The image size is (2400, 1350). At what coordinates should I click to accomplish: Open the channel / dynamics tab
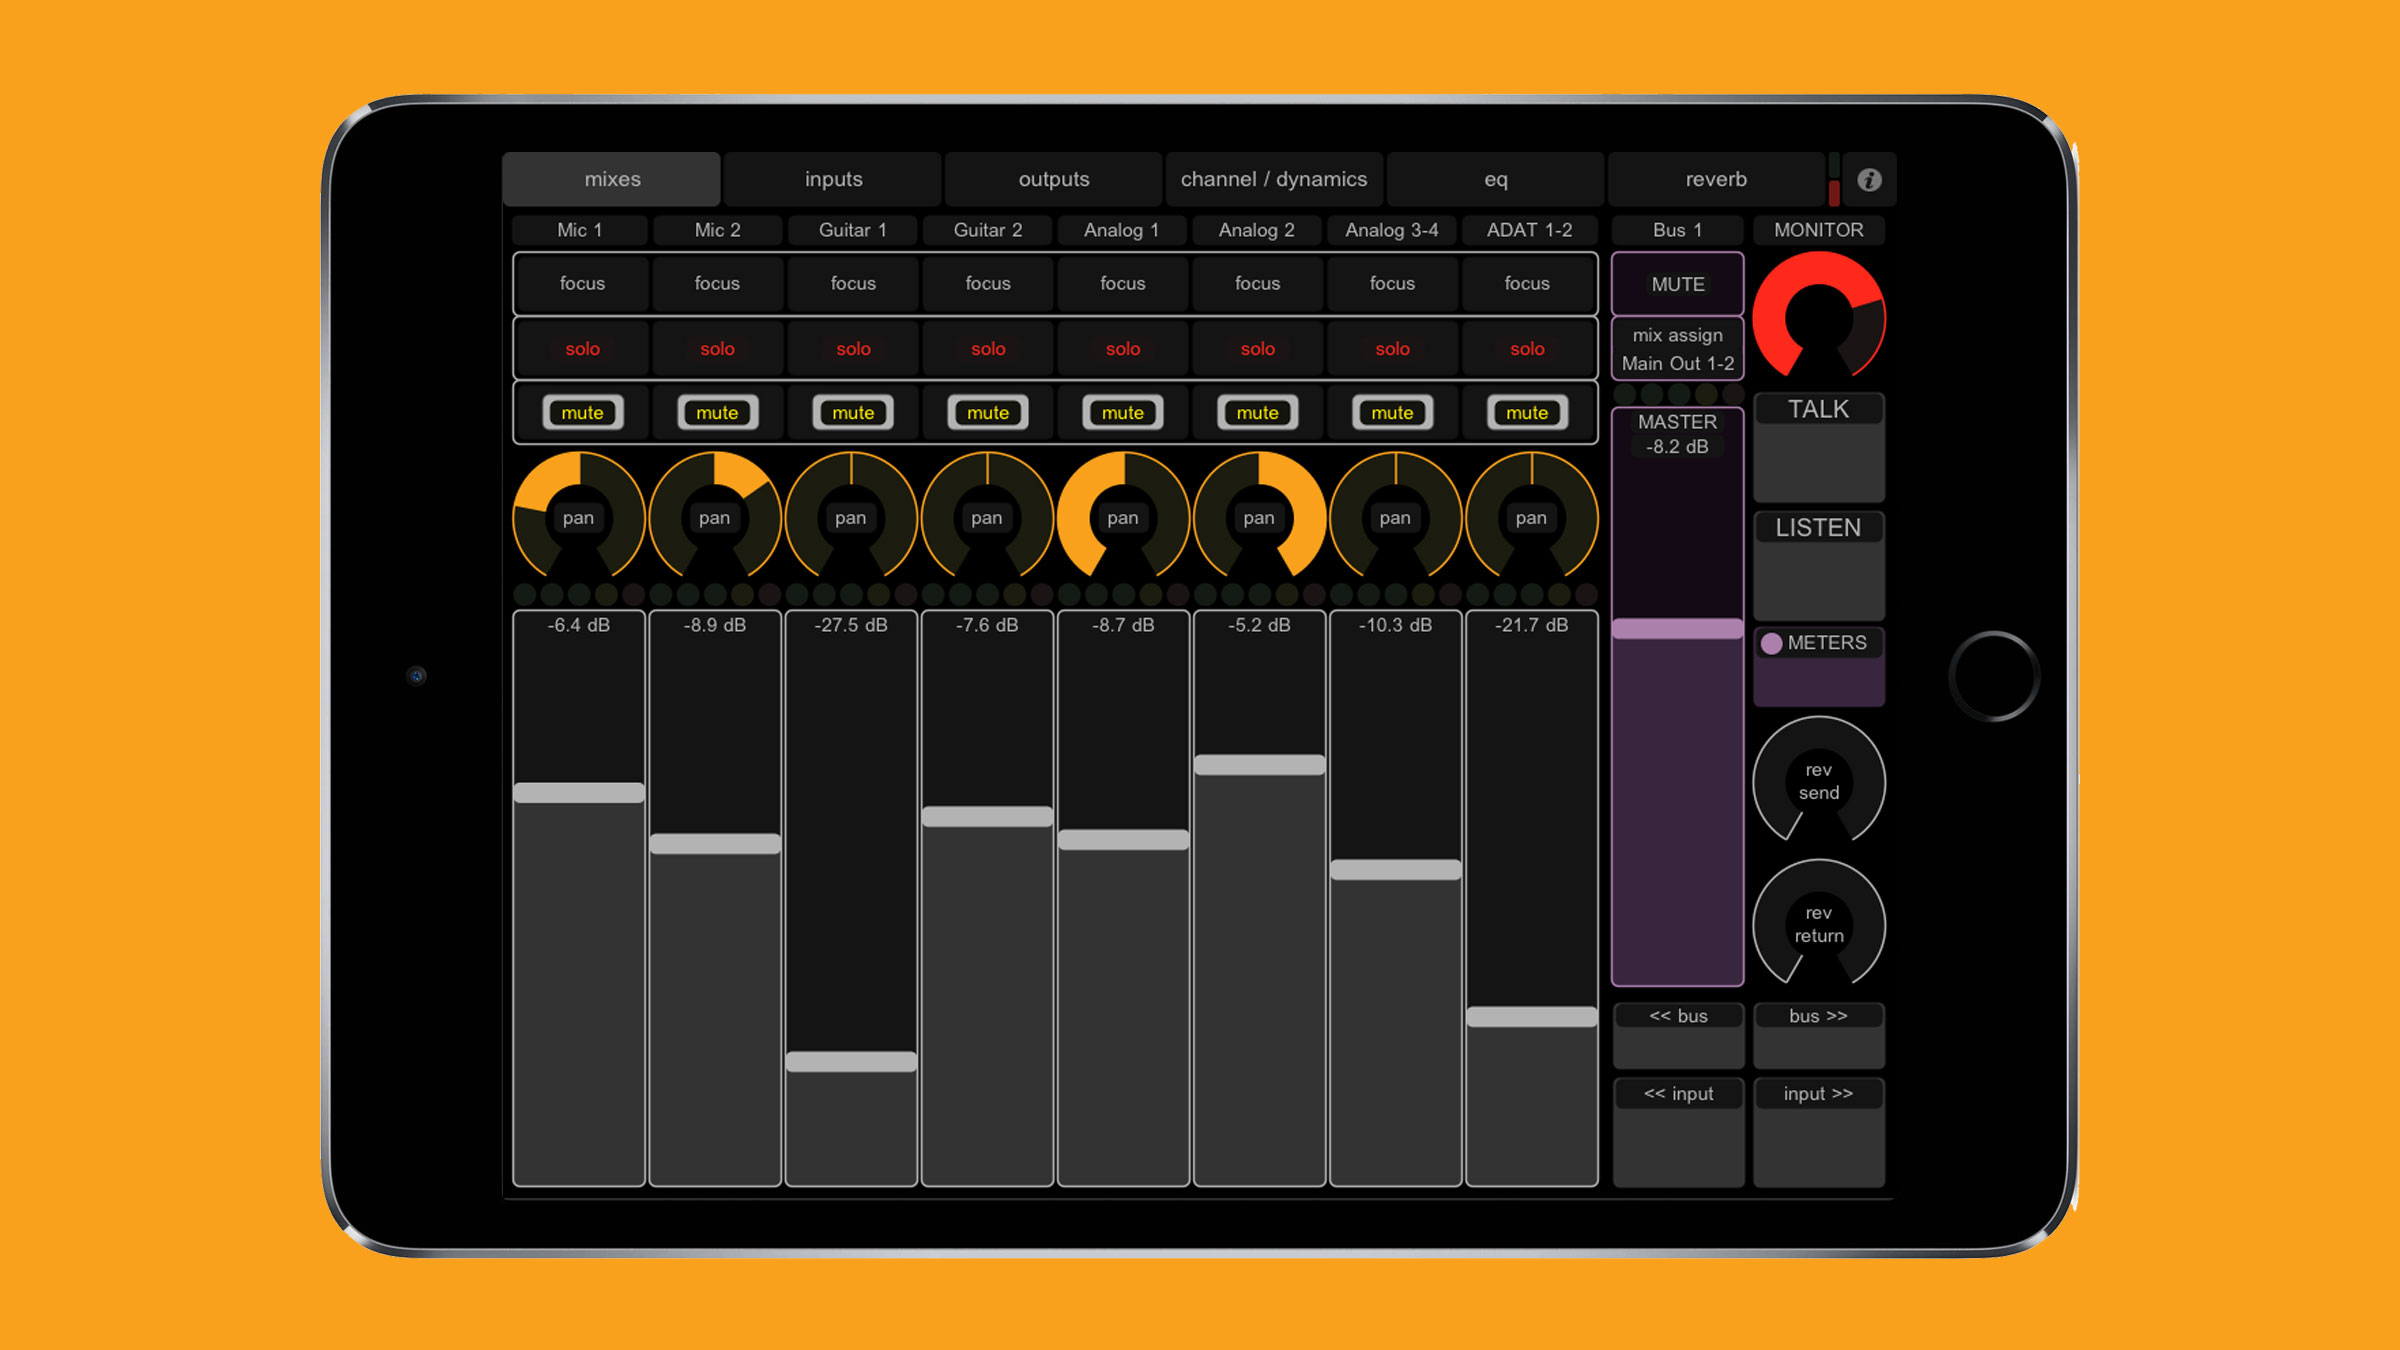tap(1274, 179)
